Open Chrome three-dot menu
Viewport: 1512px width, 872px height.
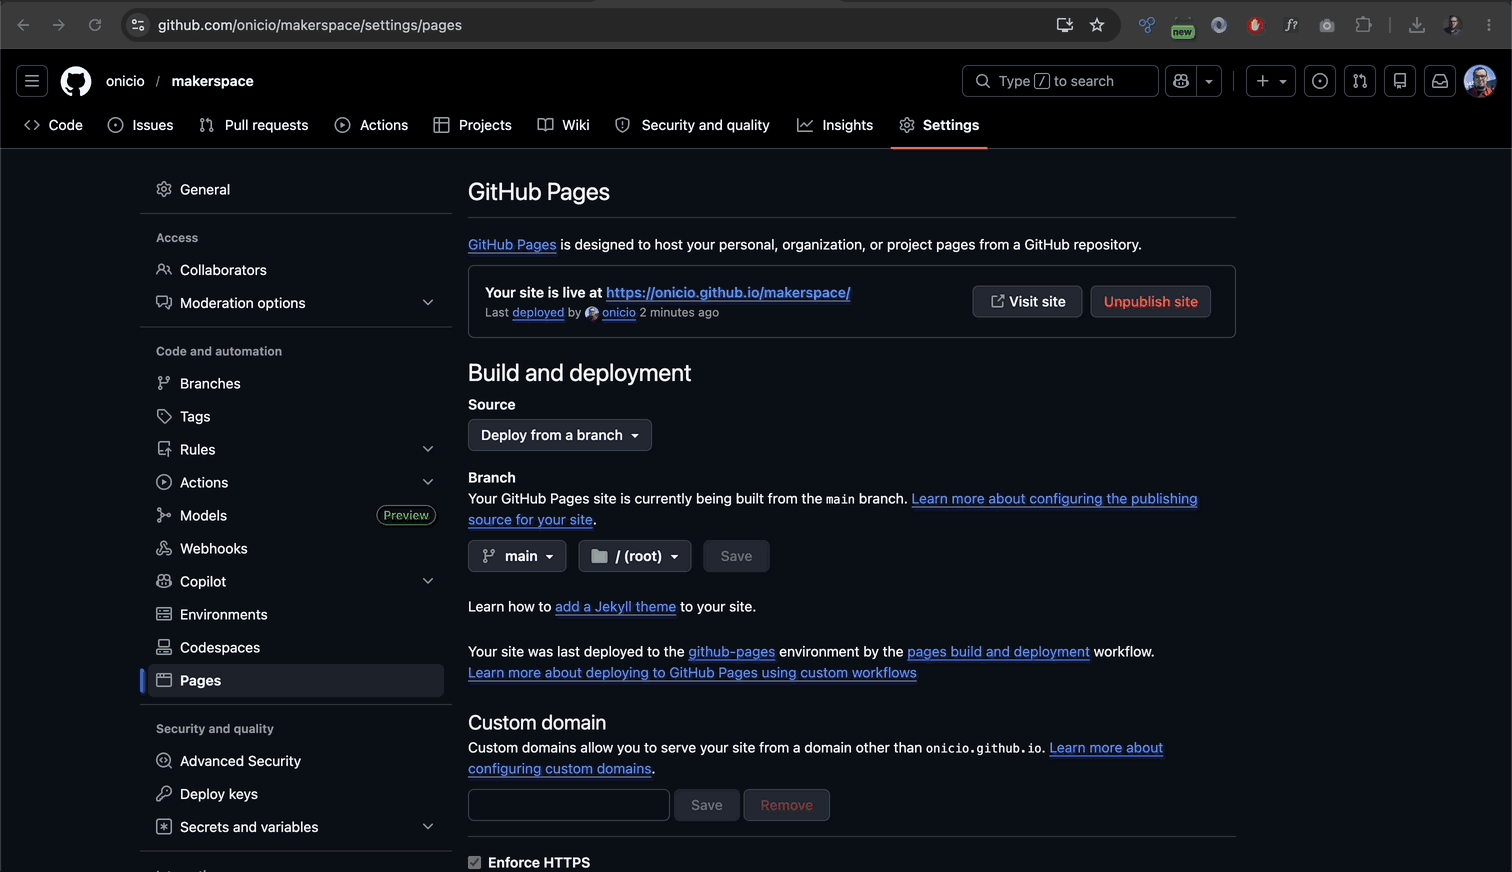pyautogui.click(x=1489, y=25)
